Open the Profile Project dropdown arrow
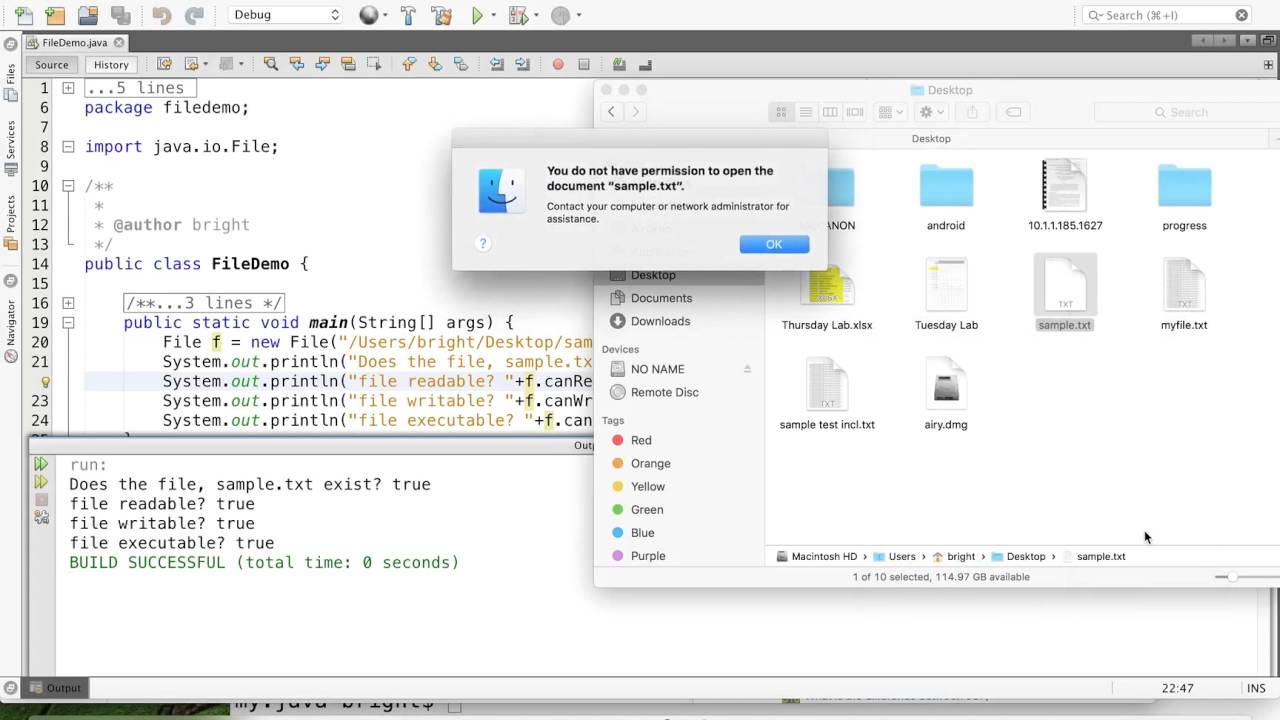1280x720 pixels. pyautogui.click(x=578, y=16)
